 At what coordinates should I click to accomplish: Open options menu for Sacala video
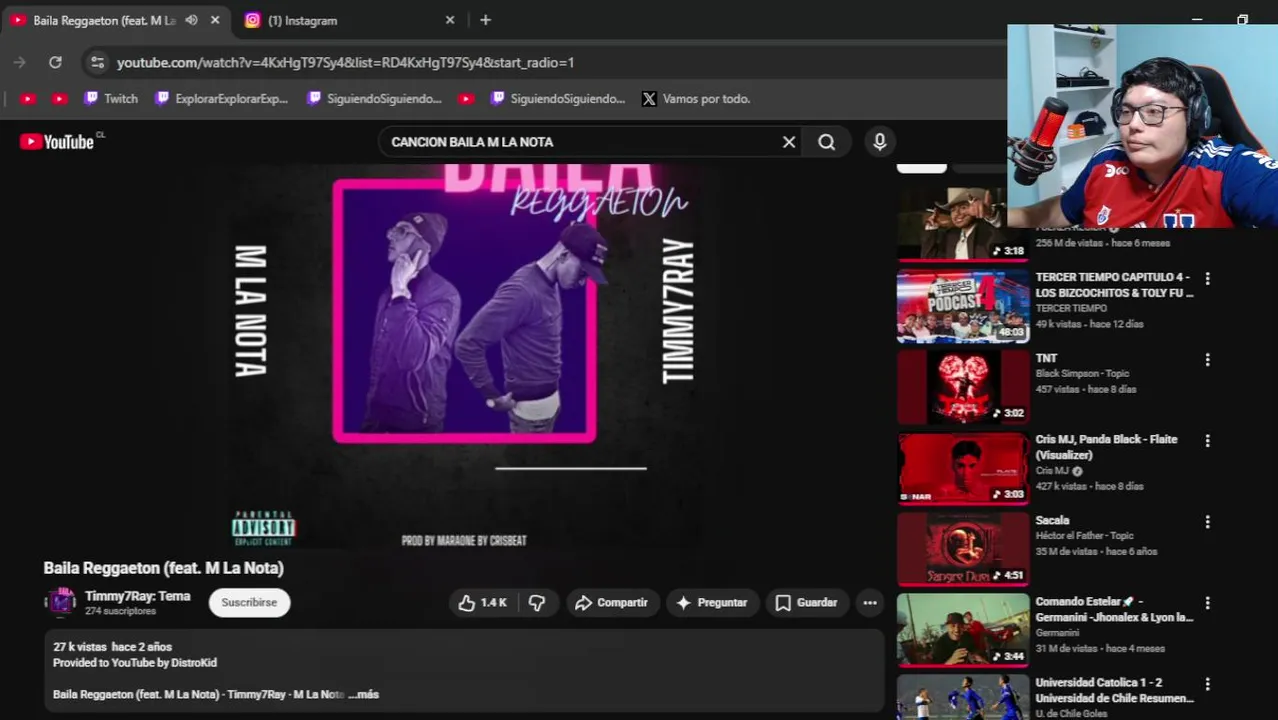click(1207, 522)
